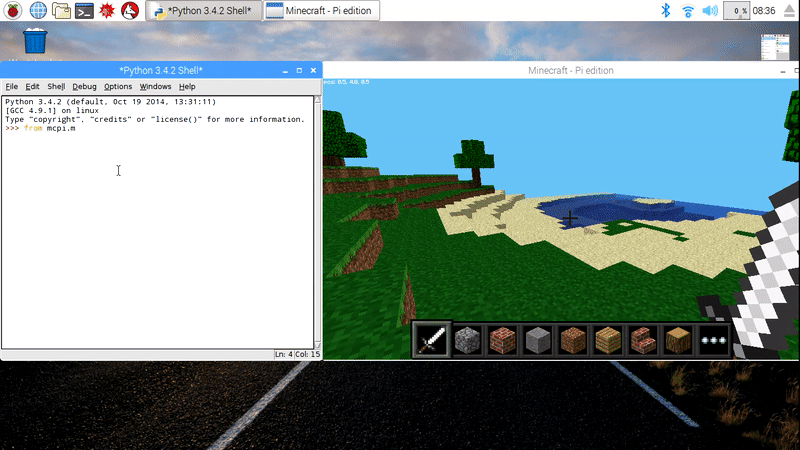Viewport: 800px width, 450px height.
Task: Select the brick stairs in the hotbar
Action: point(643,341)
